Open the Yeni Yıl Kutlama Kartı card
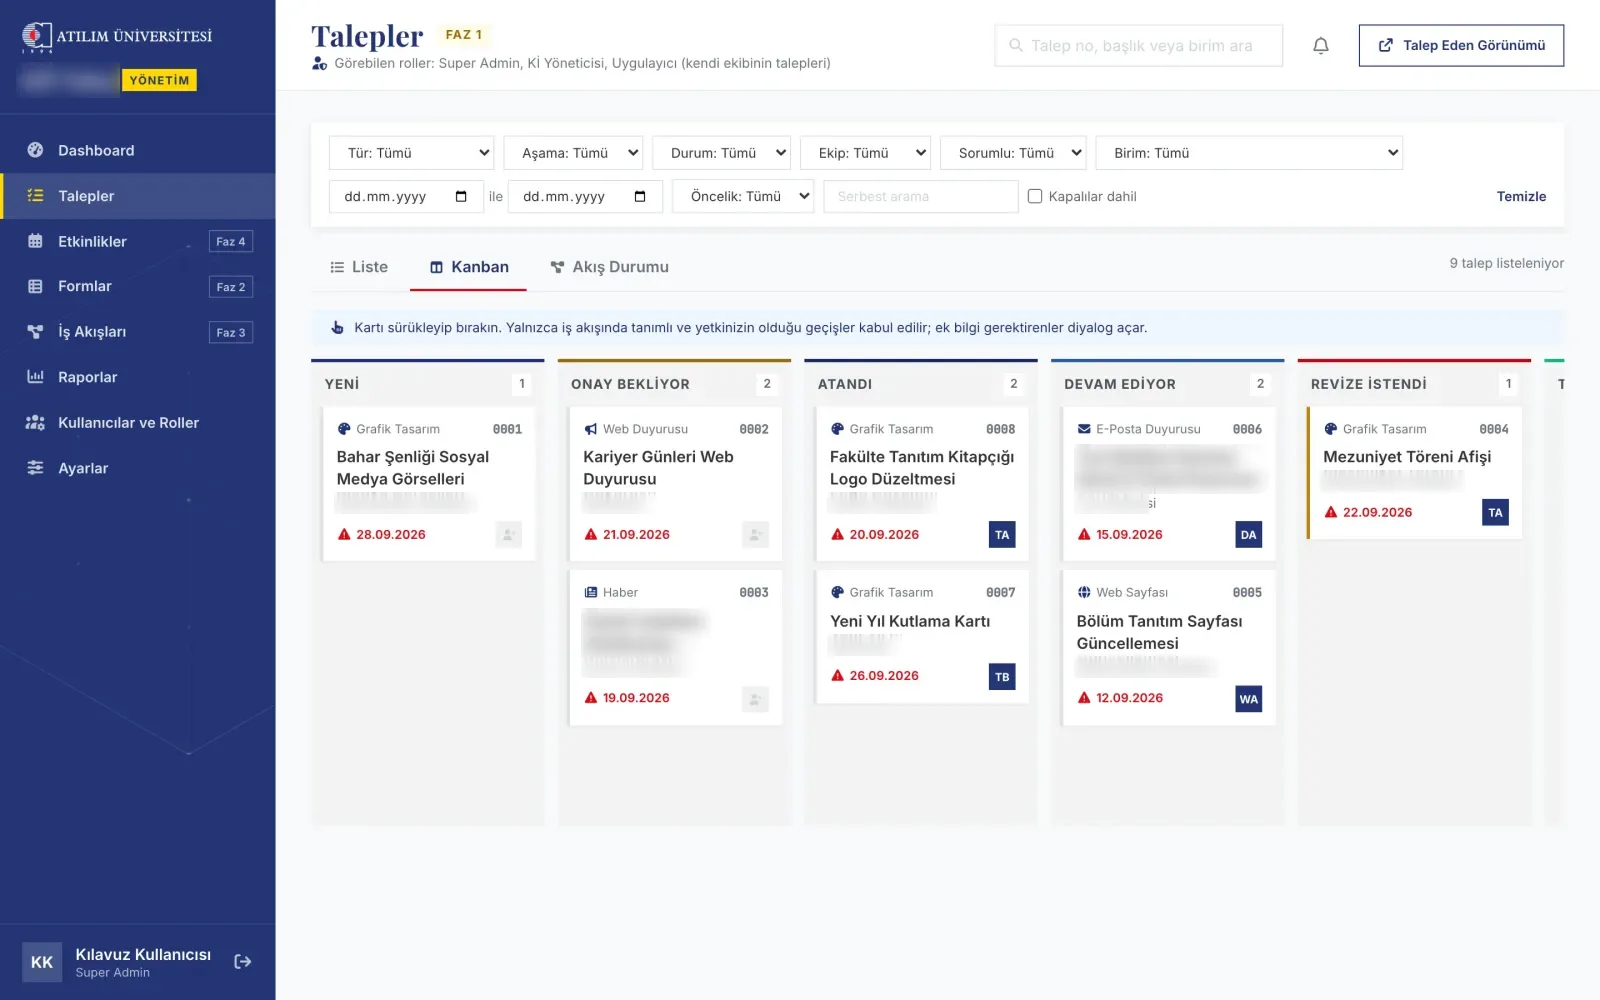Viewport: 1600px width, 1000px height. point(922,636)
